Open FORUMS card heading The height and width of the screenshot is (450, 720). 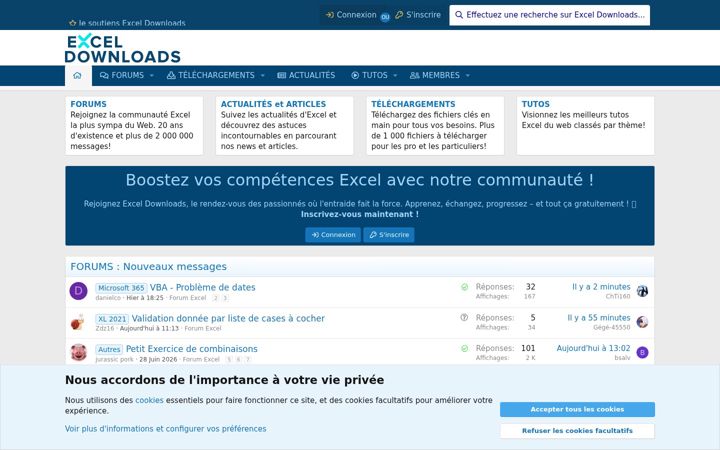[x=88, y=104]
